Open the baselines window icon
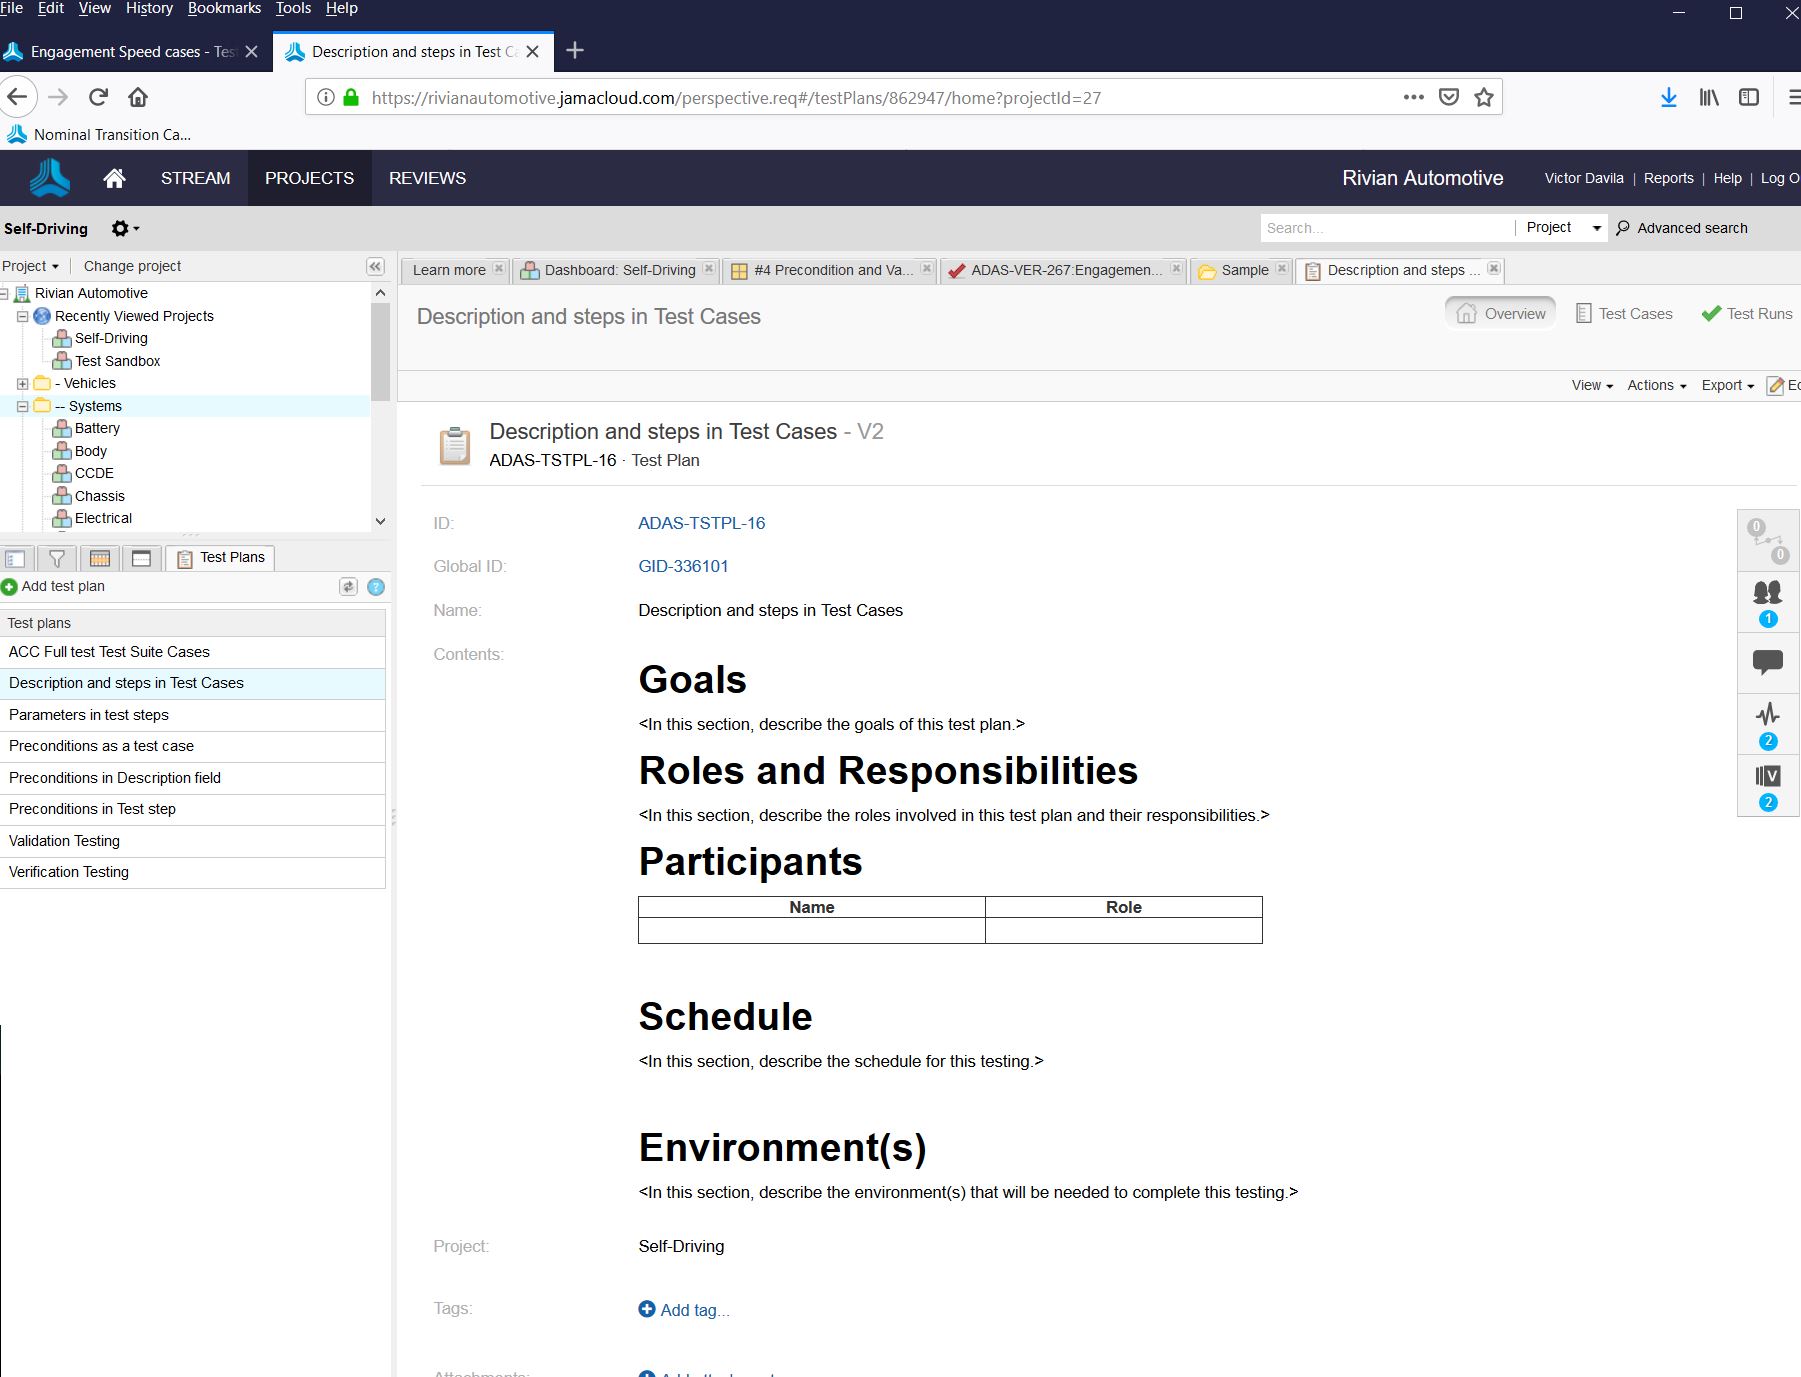This screenshot has width=1801, height=1377. [141, 558]
